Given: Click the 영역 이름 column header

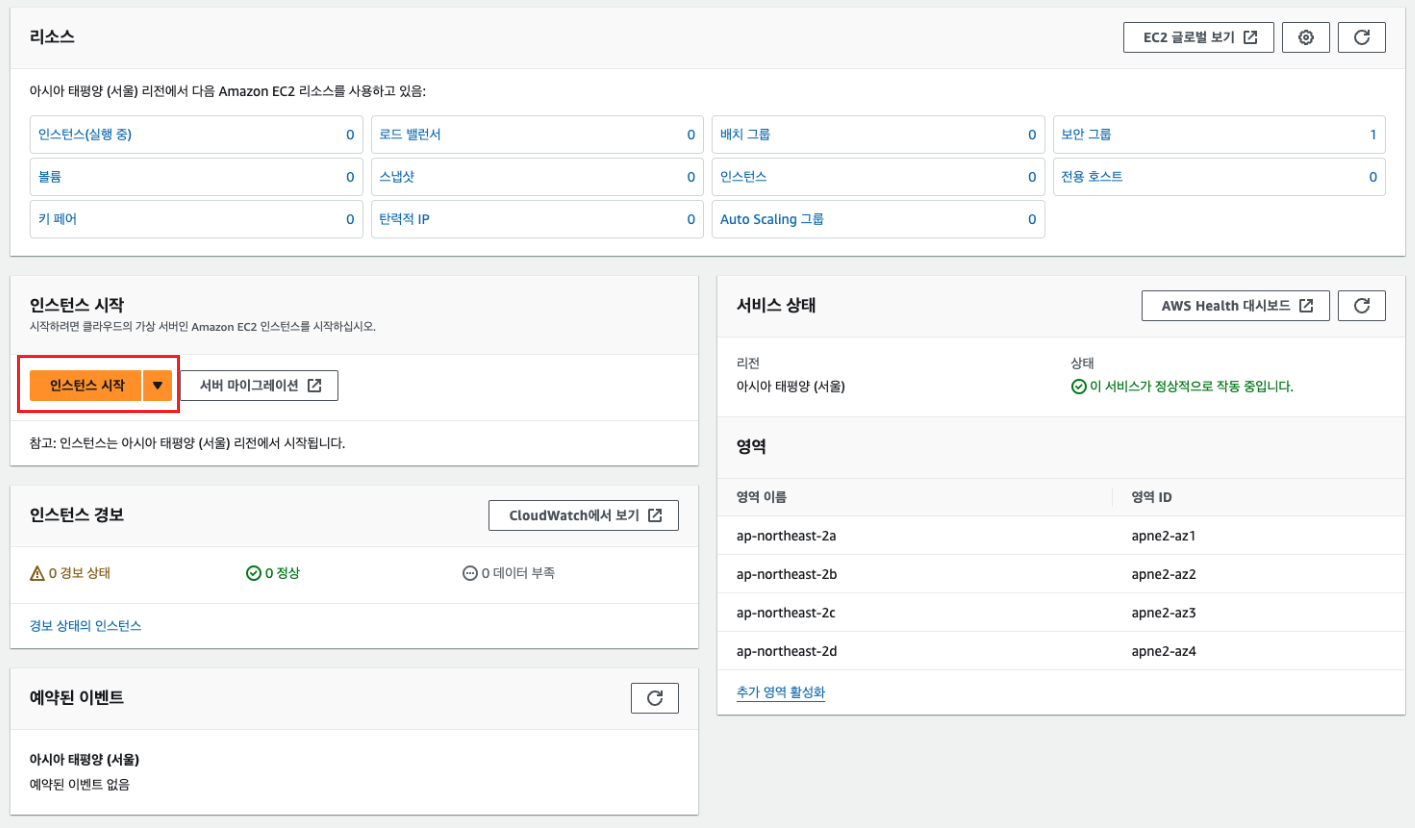Looking at the screenshot, I should [x=761, y=497].
